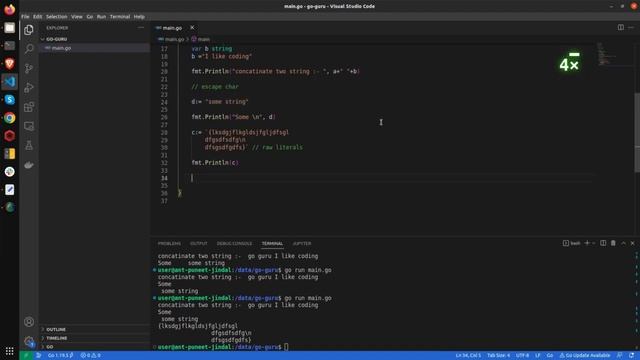Close the main.go editor tab
640x360 pixels.
[x=192, y=28]
